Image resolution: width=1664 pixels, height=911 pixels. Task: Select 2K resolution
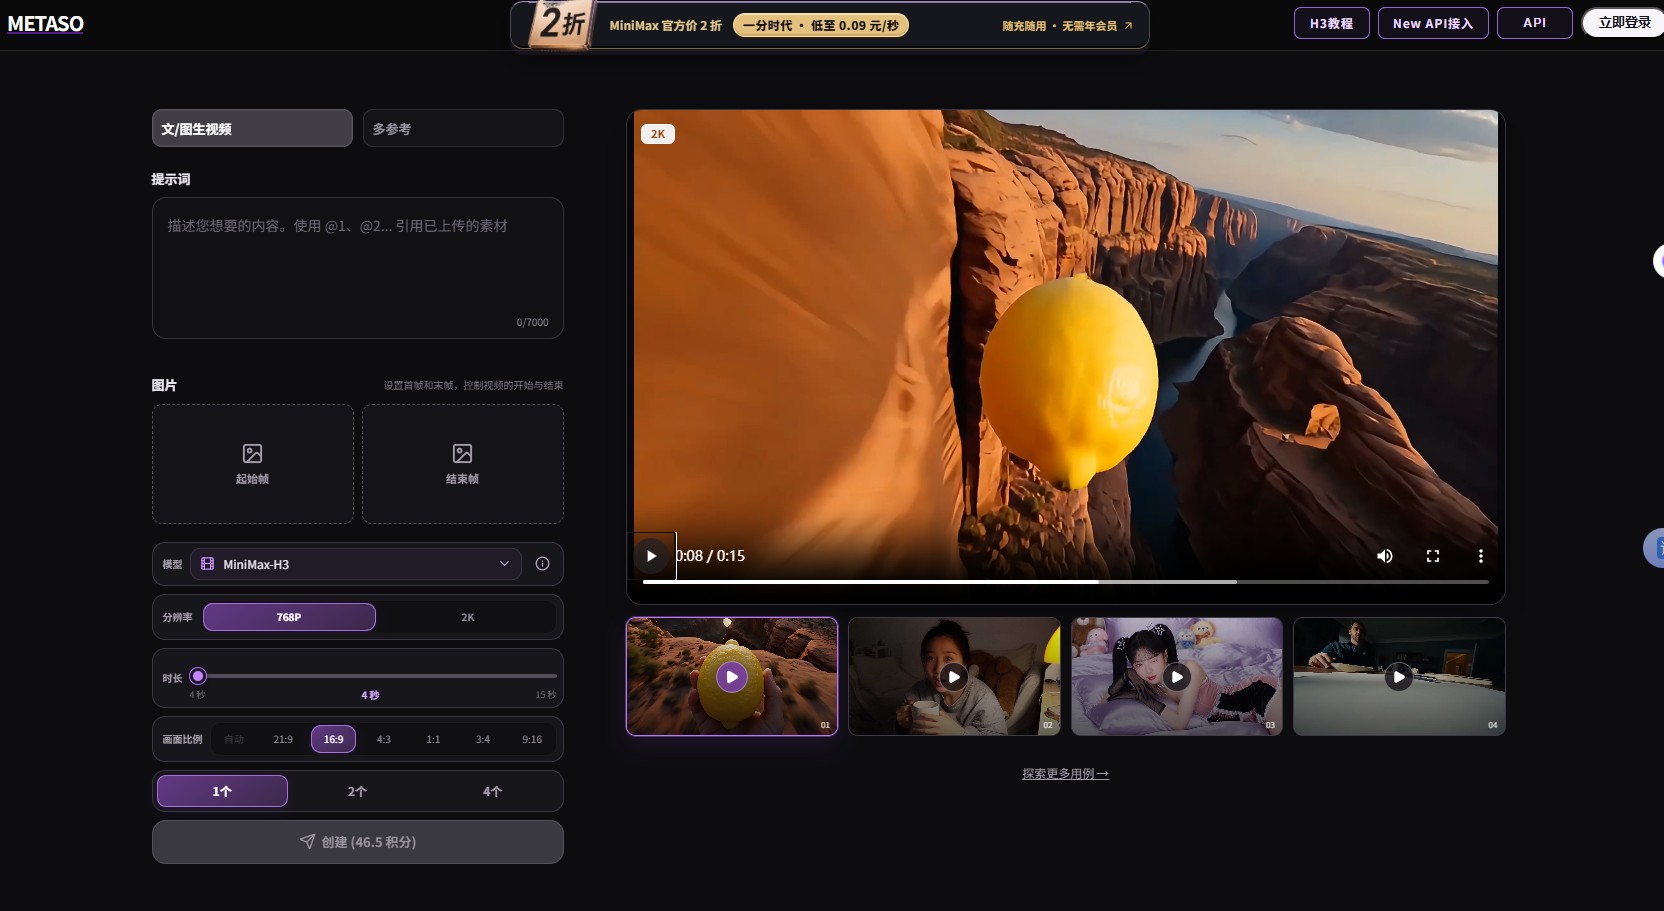pyautogui.click(x=467, y=617)
